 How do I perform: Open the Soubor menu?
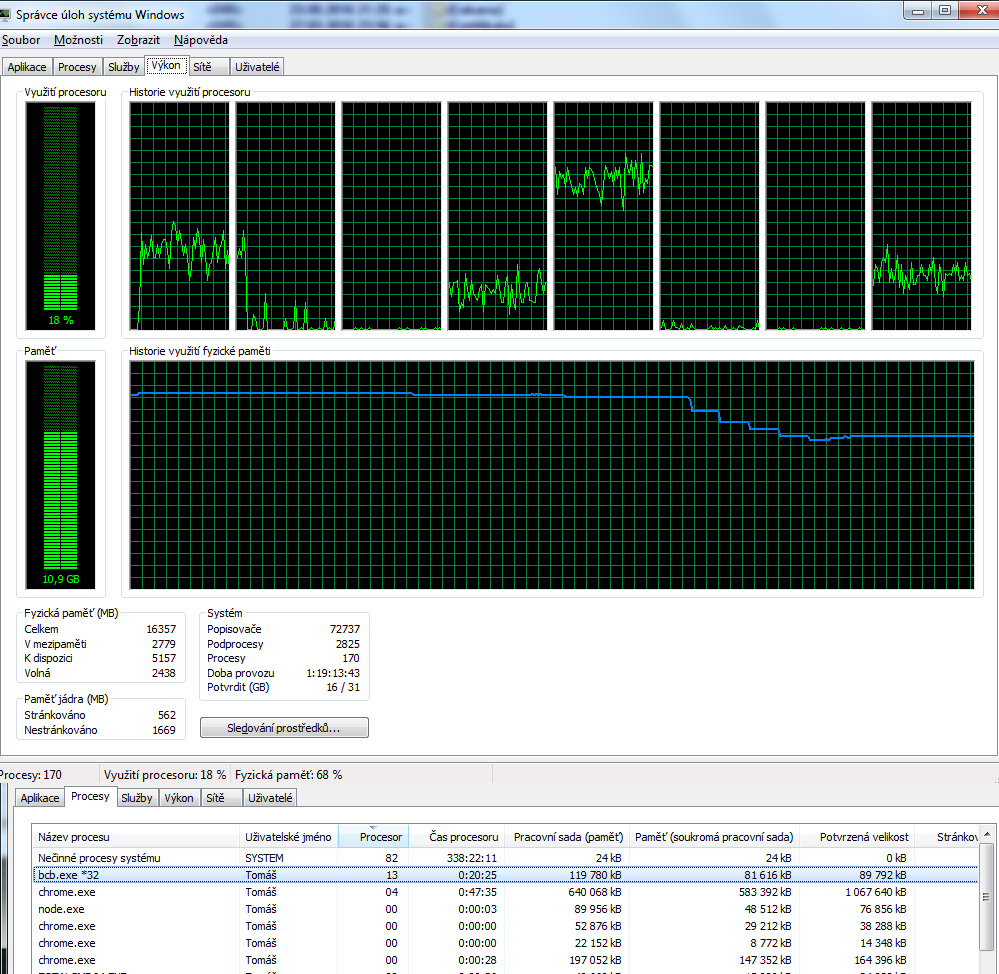(21, 40)
